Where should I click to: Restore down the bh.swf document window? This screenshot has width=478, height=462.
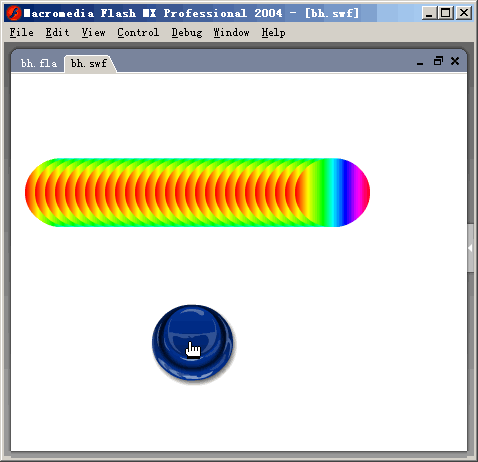[x=438, y=61]
